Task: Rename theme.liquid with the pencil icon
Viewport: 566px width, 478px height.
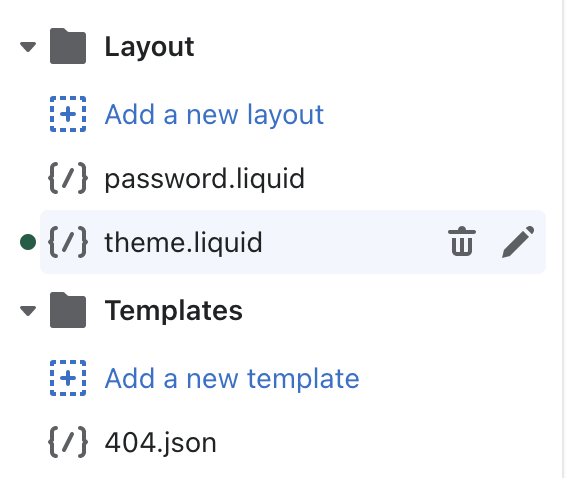Action: [x=518, y=242]
